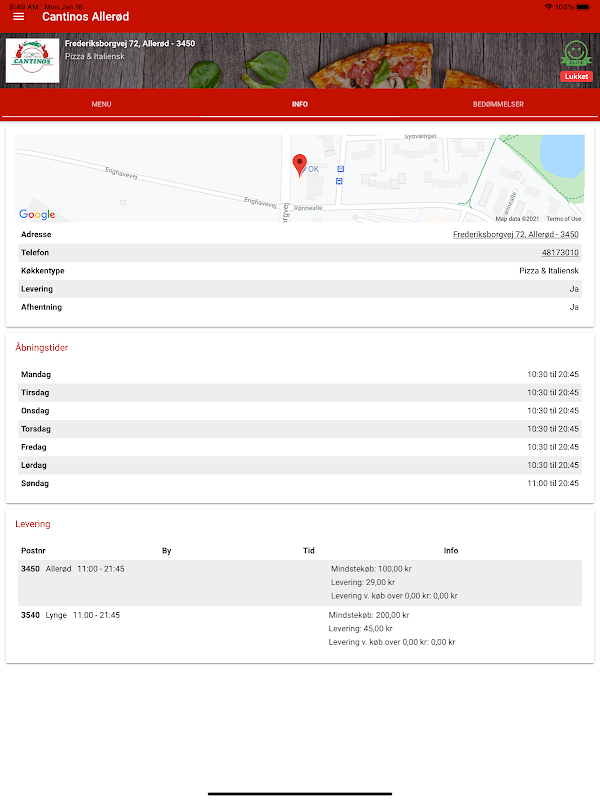Tap the green smiley Elite badge
The image size is (600, 800).
pos(576,54)
